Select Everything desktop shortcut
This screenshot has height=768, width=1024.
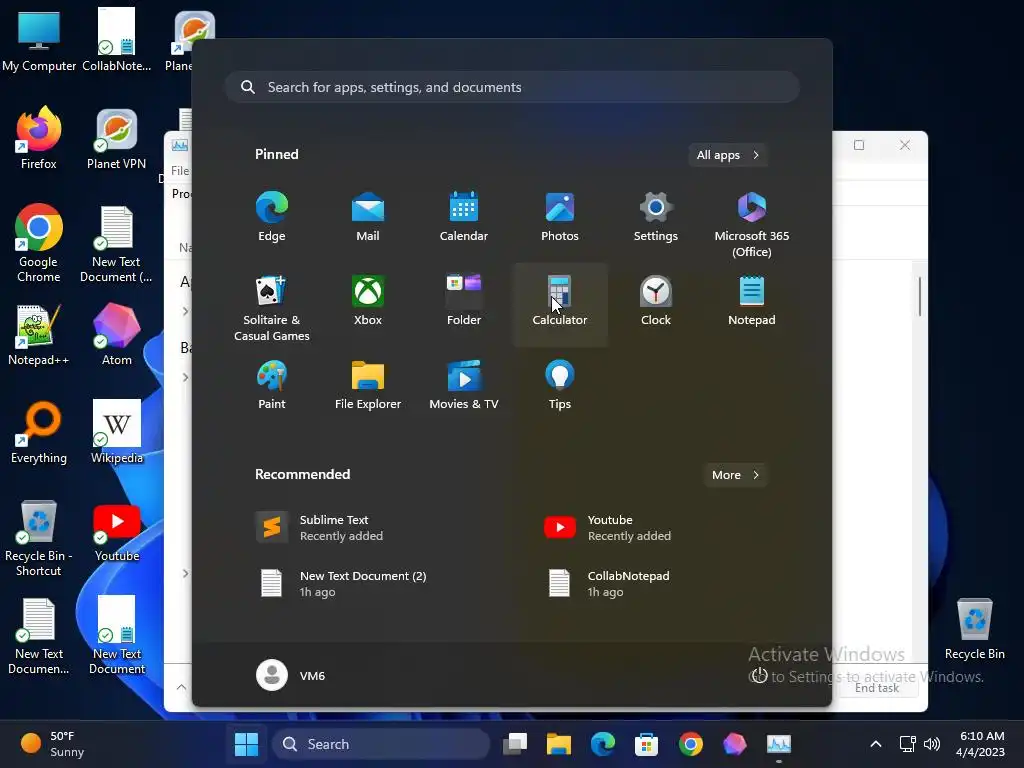coord(39,432)
